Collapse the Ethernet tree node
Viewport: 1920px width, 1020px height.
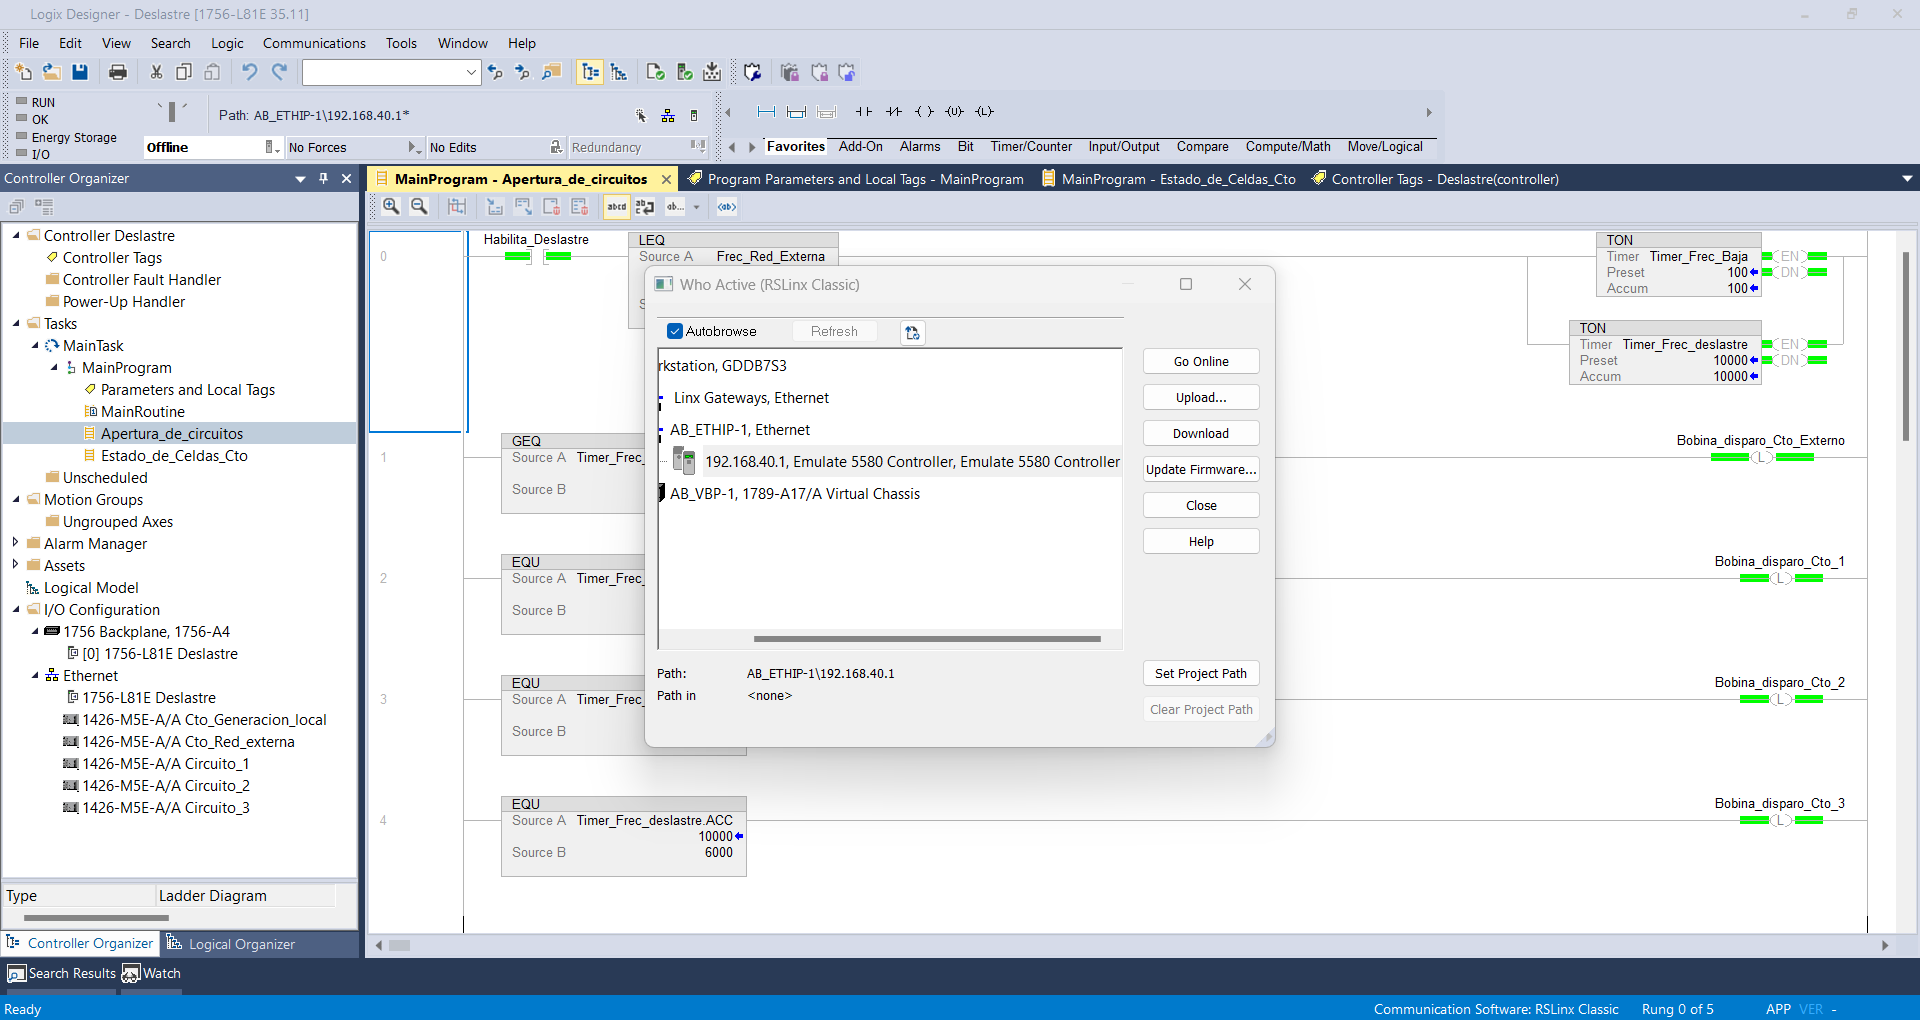coord(35,676)
